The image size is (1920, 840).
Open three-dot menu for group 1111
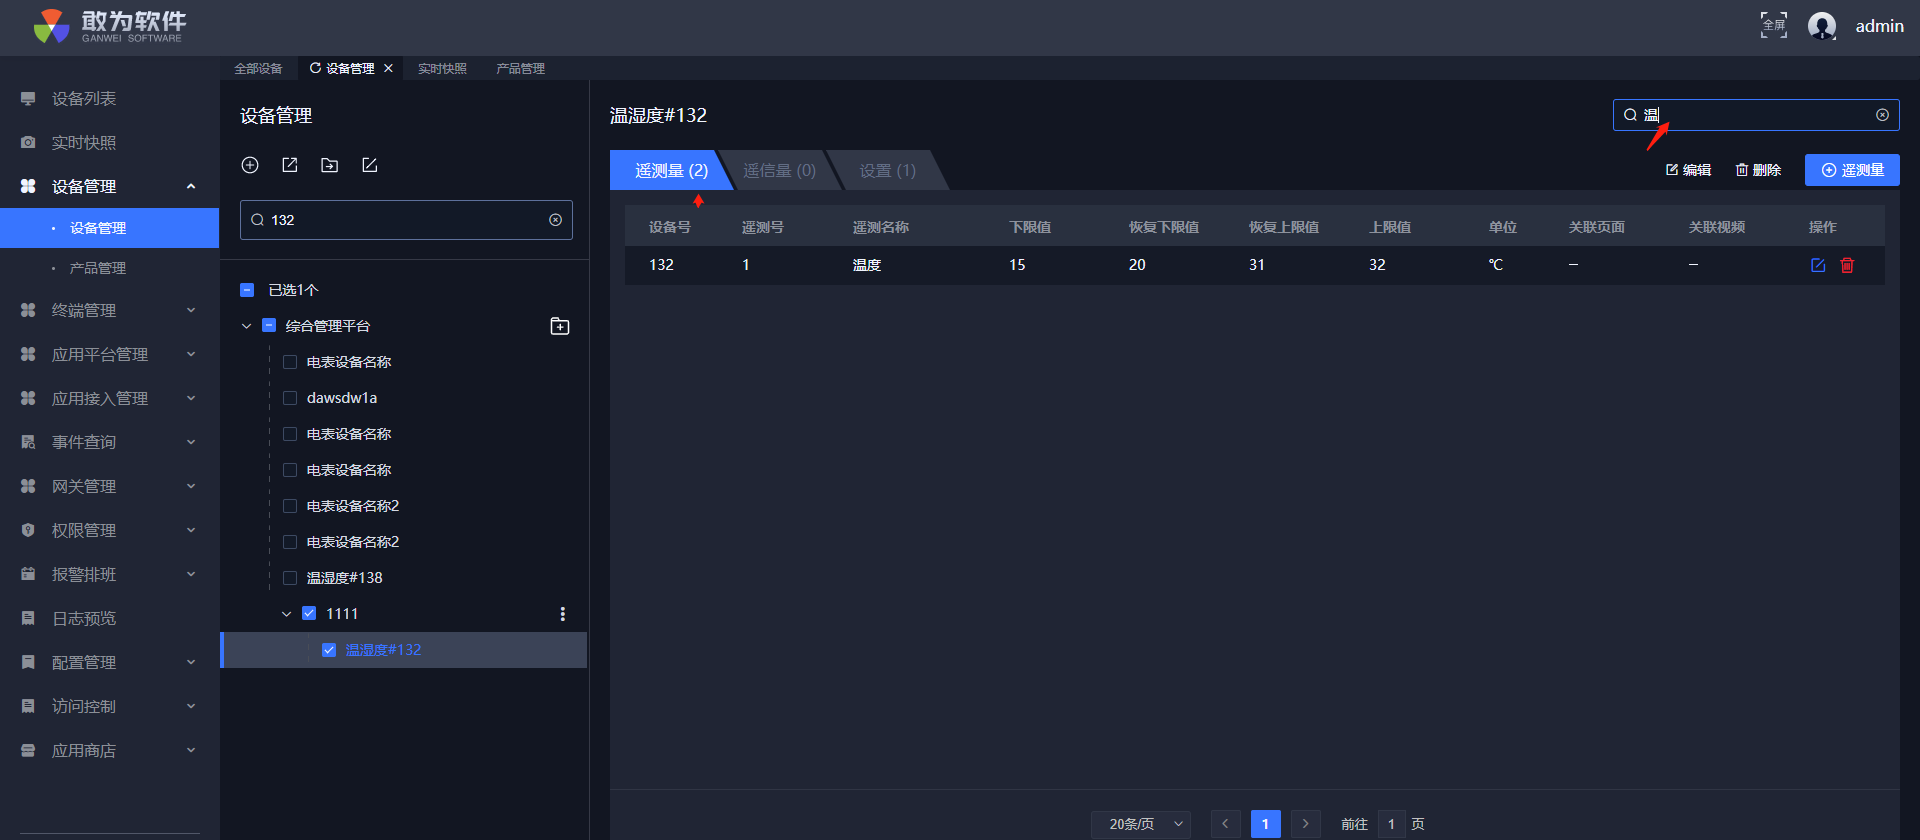click(x=563, y=614)
